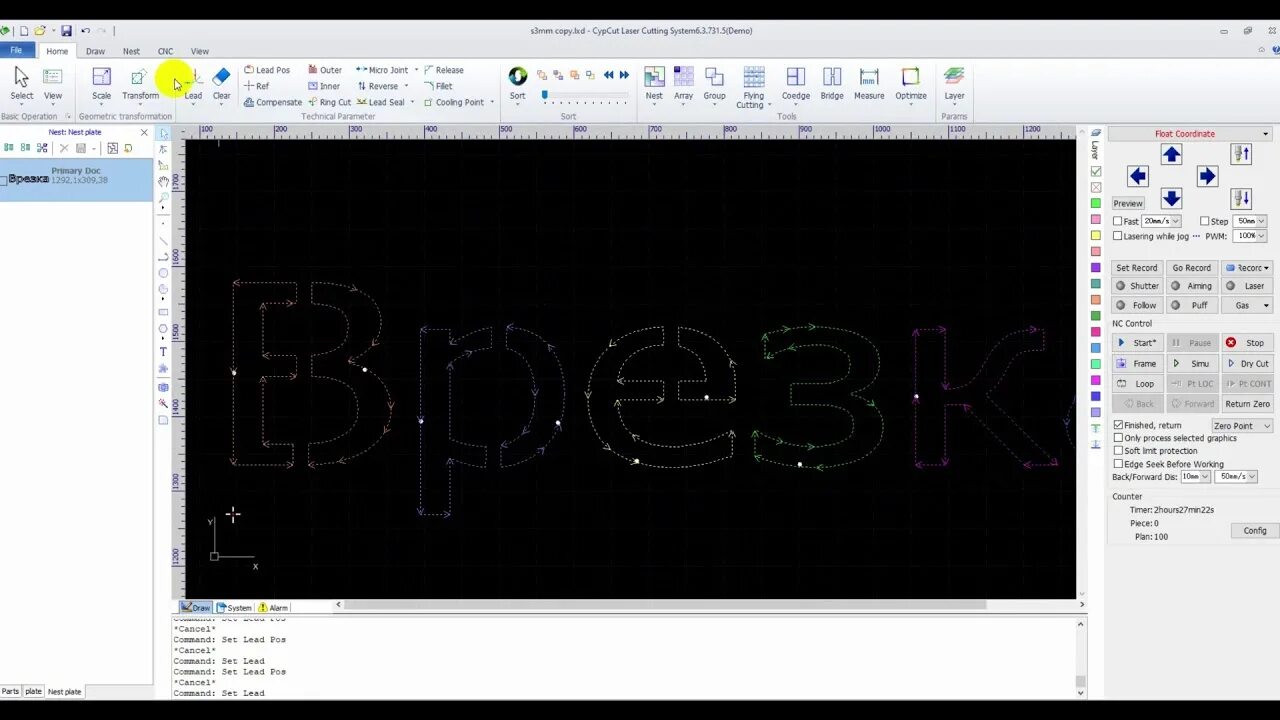Click the Lead Pos command
Viewport: 1280px width, 720px height.
pyautogui.click(x=267, y=70)
